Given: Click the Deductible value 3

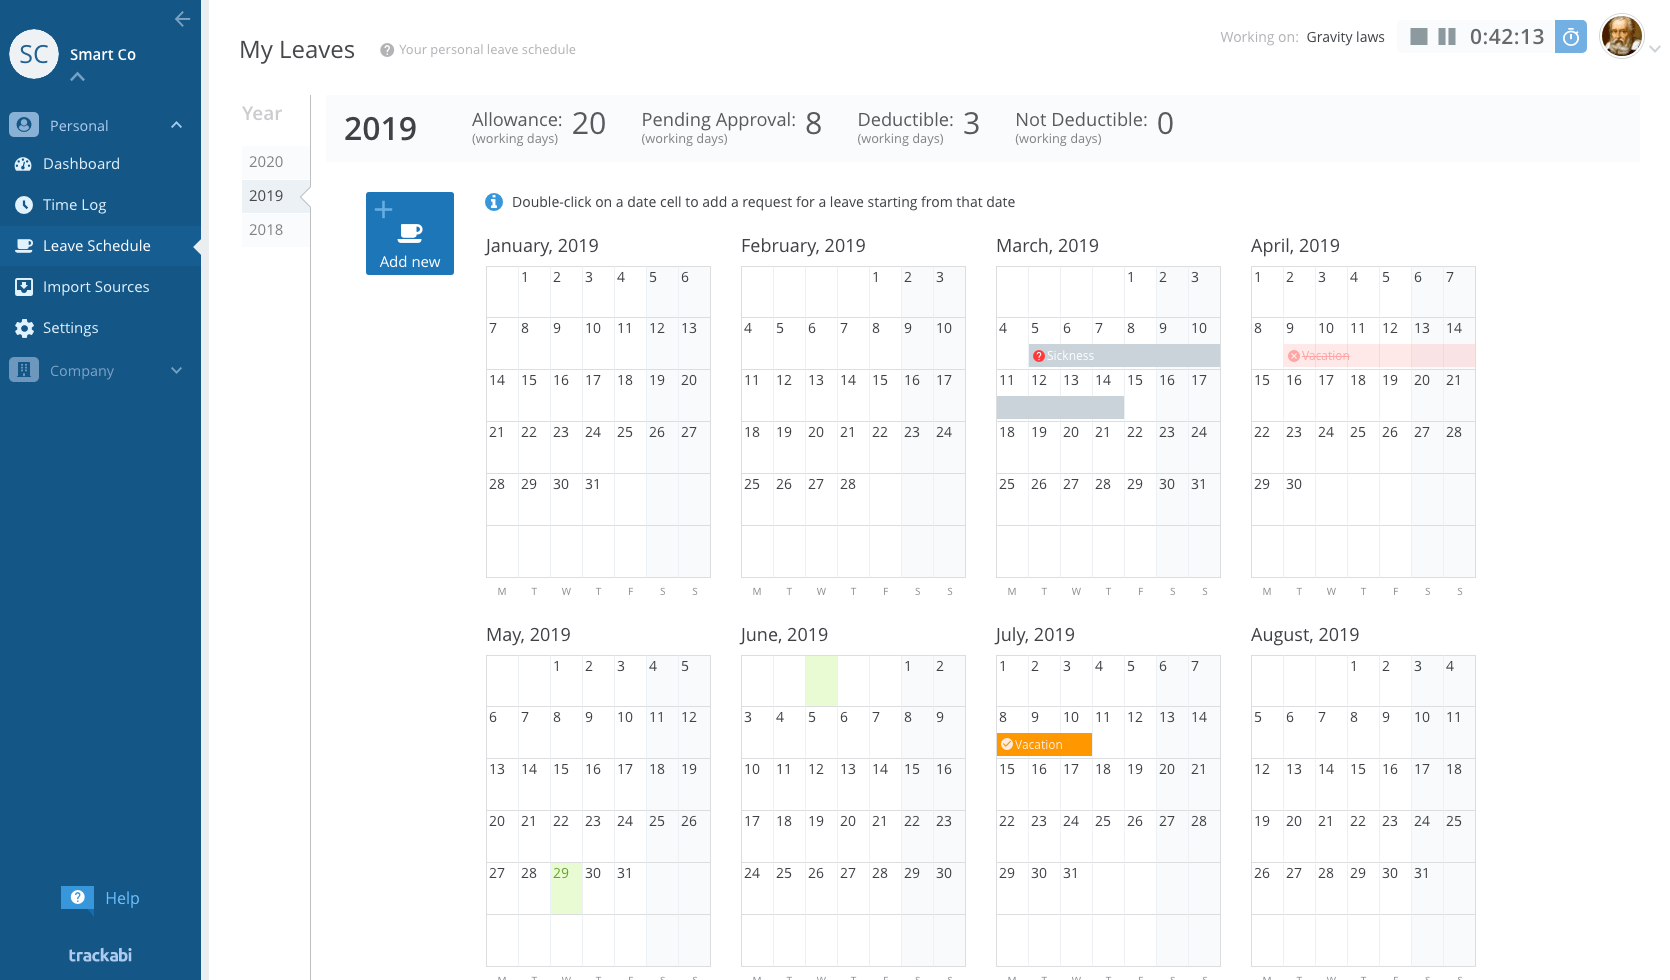Looking at the screenshot, I should [x=971, y=124].
